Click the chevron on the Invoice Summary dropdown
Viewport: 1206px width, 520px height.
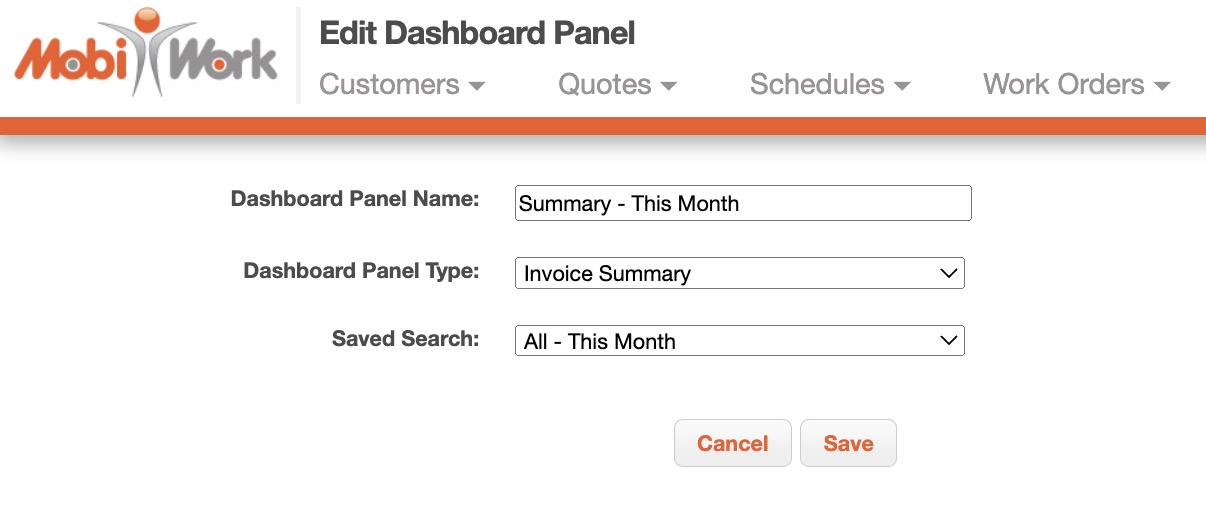pyautogui.click(x=949, y=273)
